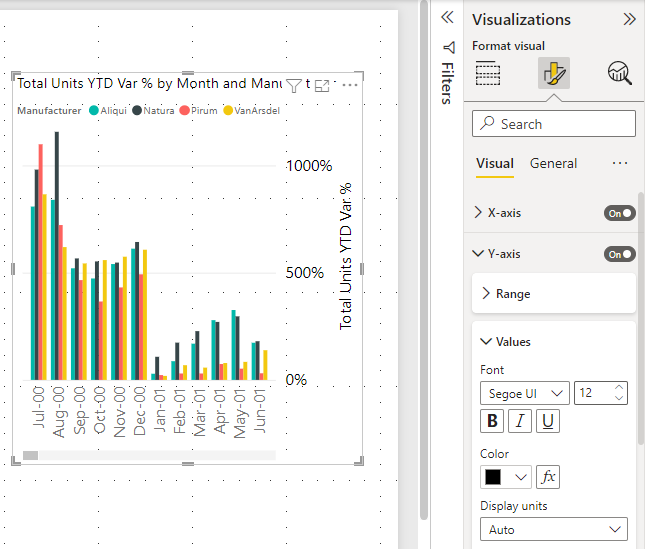The width and height of the screenshot is (645, 549).
Task: Click the Jun-01 axis label
Action: coord(260,410)
